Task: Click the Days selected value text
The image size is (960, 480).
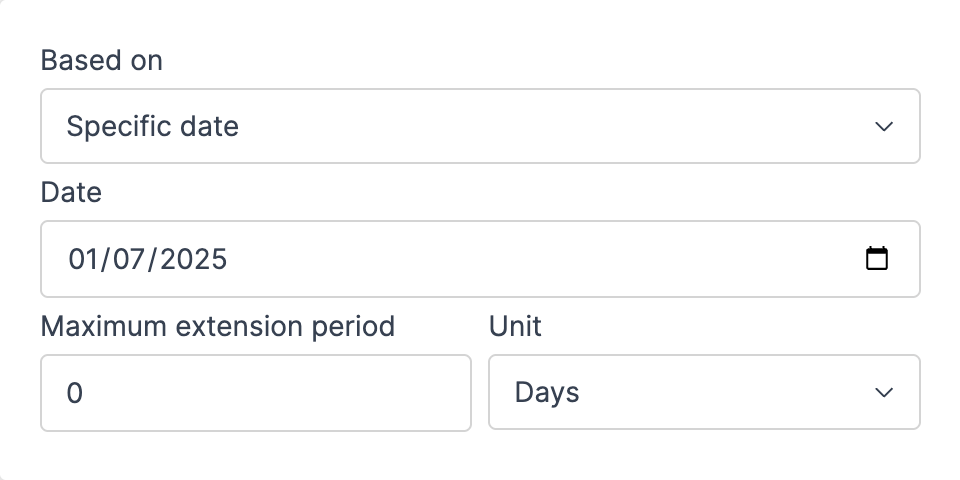Action: pyautogui.click(x=547, y=393)
